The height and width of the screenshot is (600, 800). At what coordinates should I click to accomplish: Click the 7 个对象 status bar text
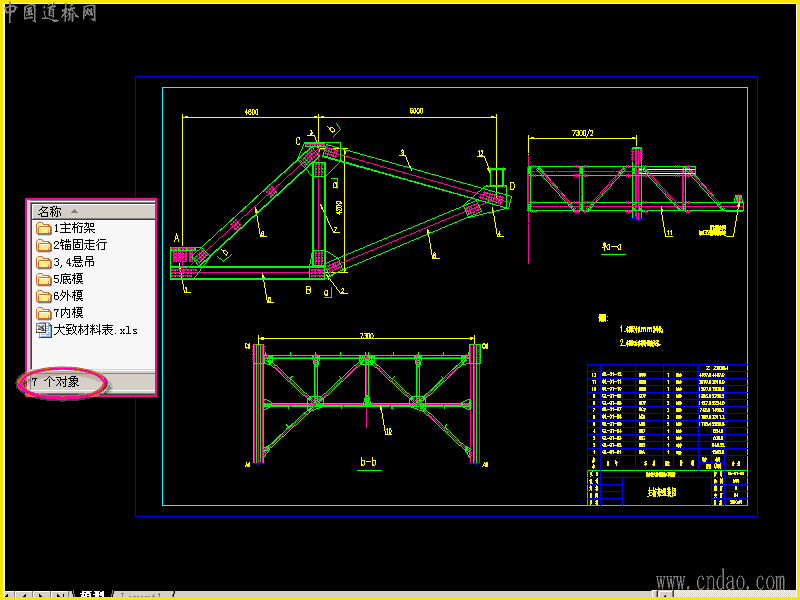(x=56, y=382)
